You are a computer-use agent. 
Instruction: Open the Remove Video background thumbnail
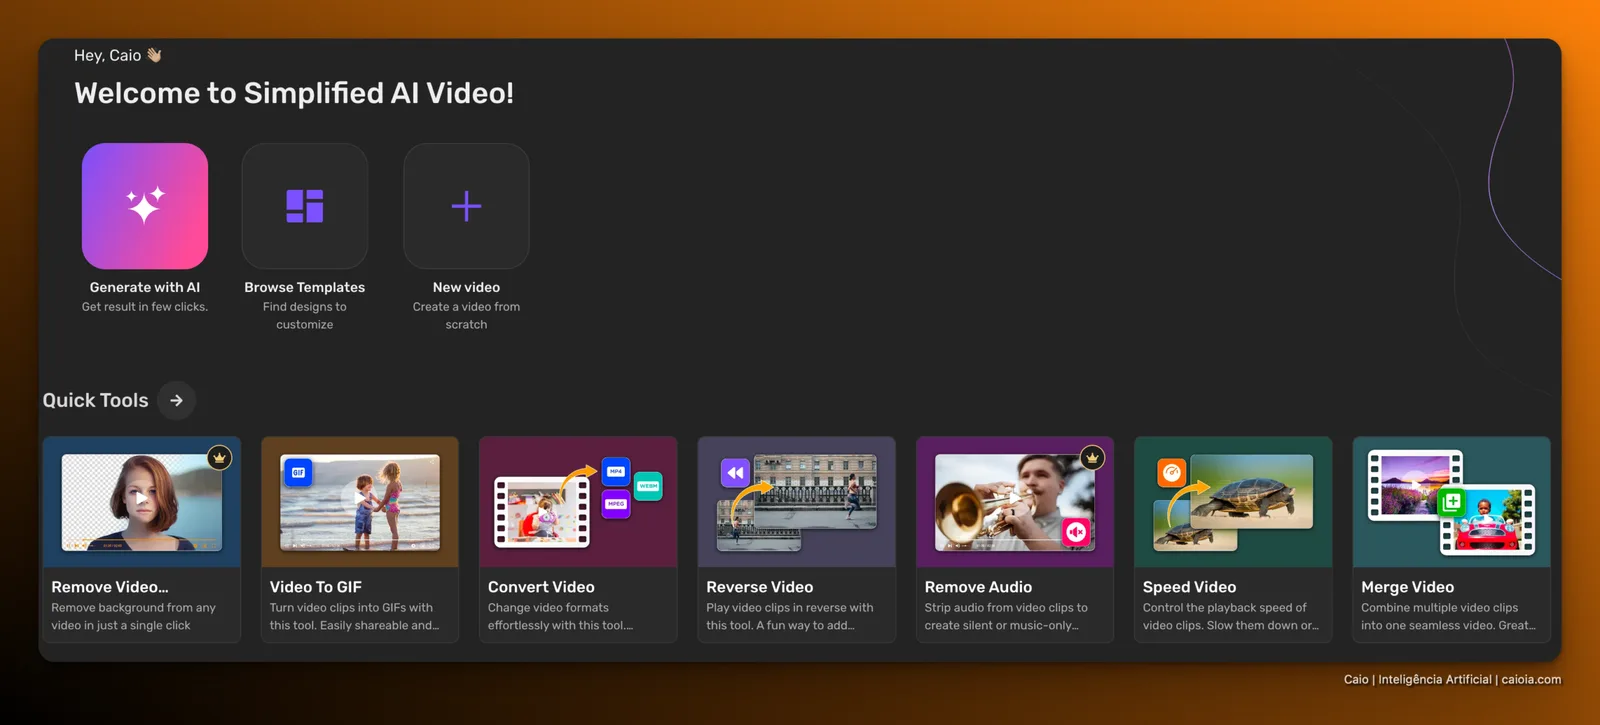click(x=141, y=502)
